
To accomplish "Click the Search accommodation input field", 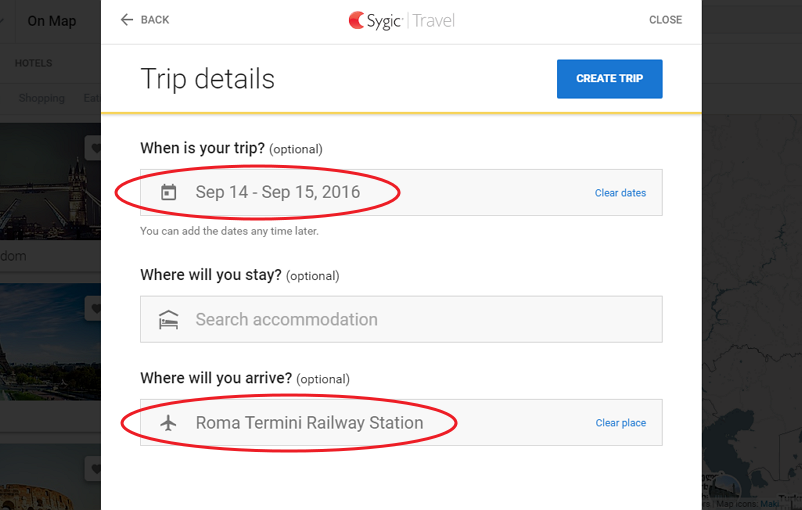I will 400,320.
